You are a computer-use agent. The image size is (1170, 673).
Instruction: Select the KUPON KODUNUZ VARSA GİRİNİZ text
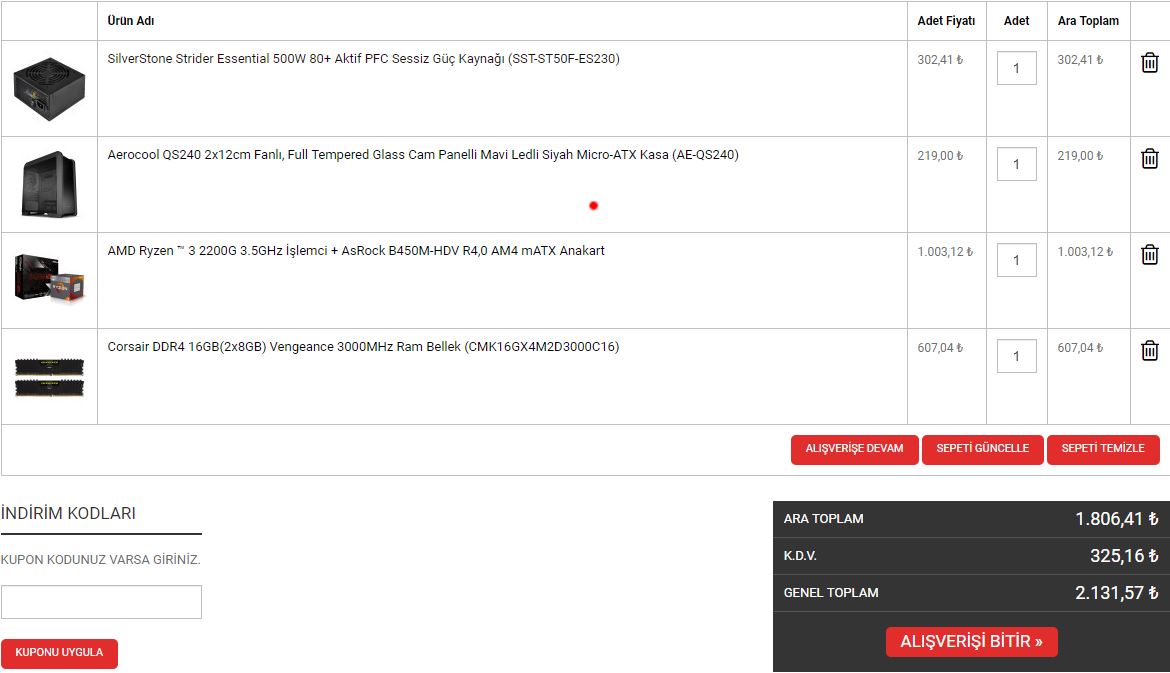101,560
